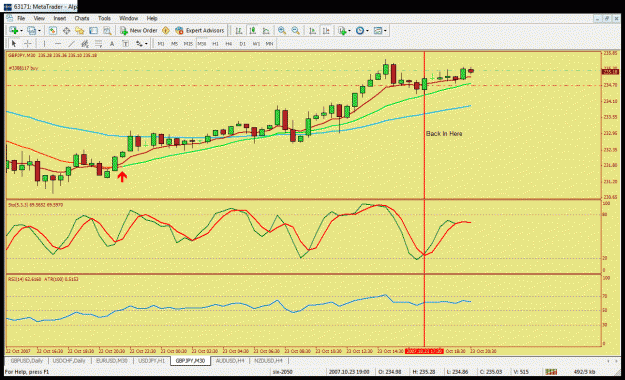The width and height of the screenshot is (625, 380).
Task: Open the View menu
Action: (39, 18)
